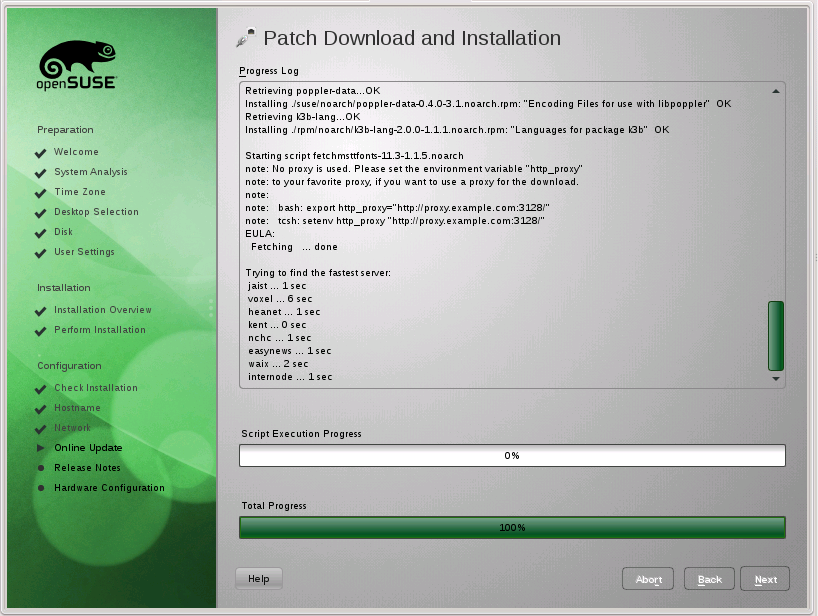This screenshot has width=818, height=616.
Task: Click log entry 'heanet ... 1 sec'
Action: [284, 312]
